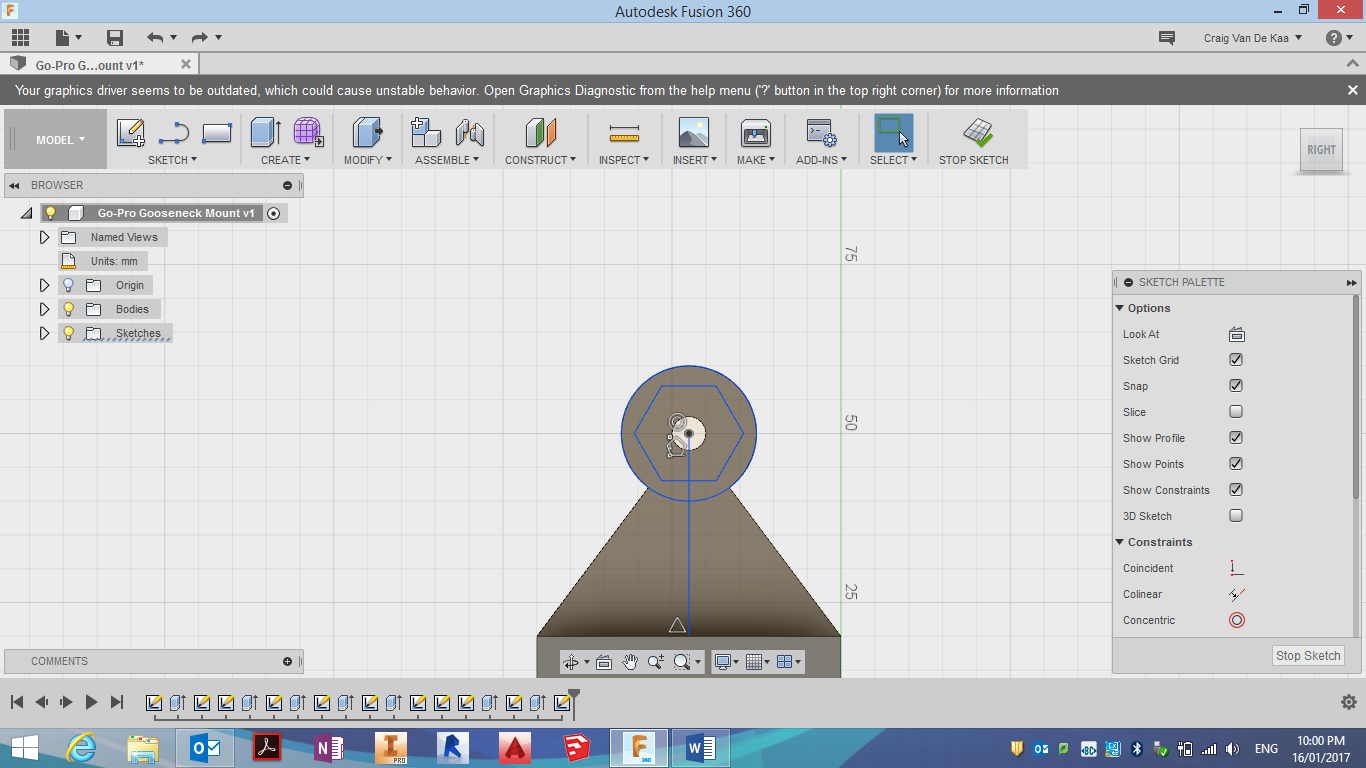Open the Display Settings dropdown
Image resolution: width=1366 pixels, height=768 pixels.
[x=726, y=662]
